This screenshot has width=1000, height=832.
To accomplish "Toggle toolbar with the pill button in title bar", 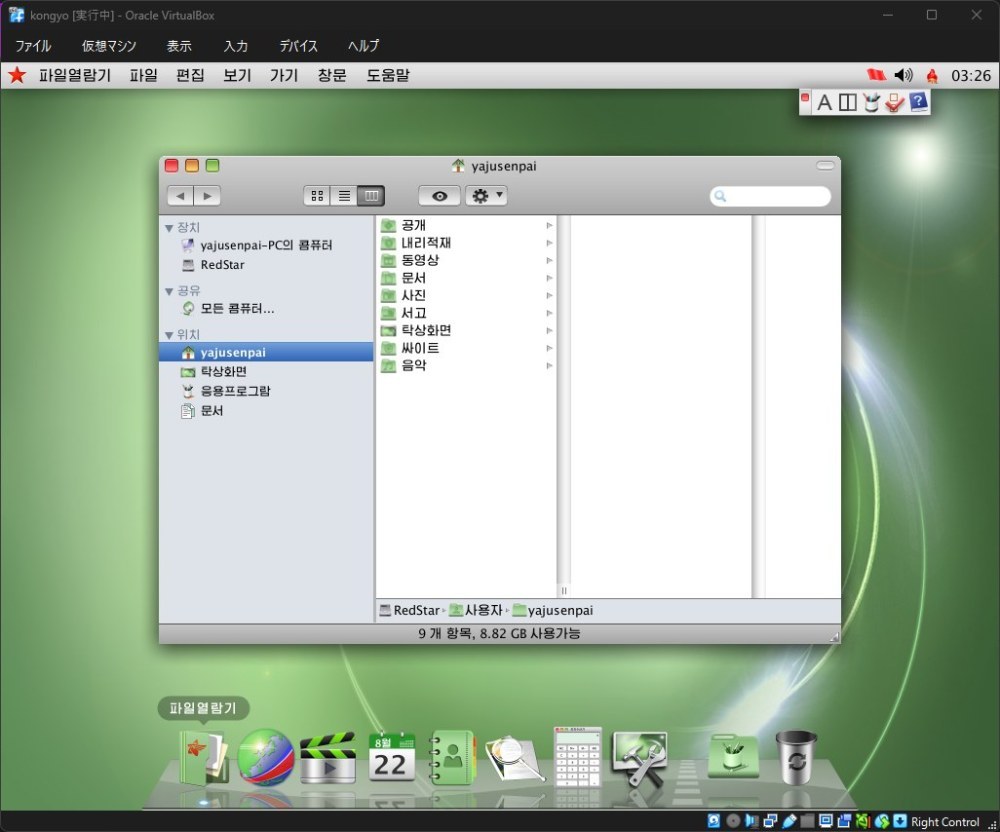I will click(x=825, y=166).
